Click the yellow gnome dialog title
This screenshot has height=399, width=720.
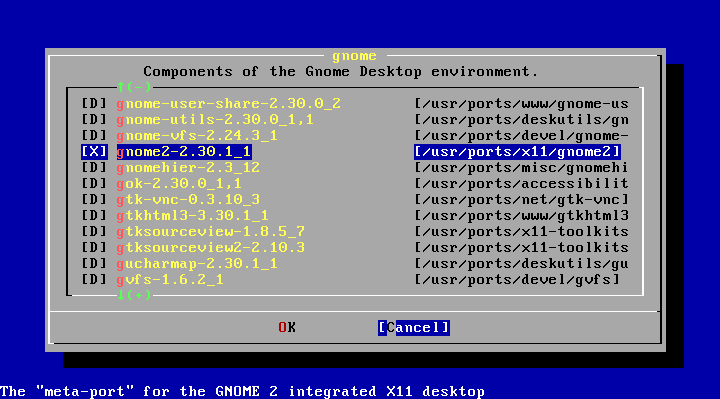[x=354, y=56]
